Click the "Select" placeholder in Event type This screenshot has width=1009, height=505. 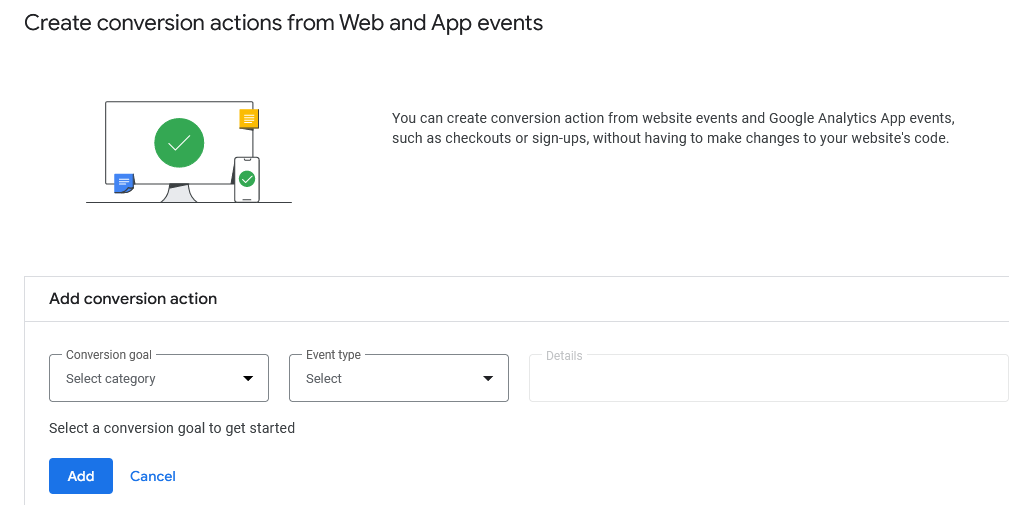point(324,379)
